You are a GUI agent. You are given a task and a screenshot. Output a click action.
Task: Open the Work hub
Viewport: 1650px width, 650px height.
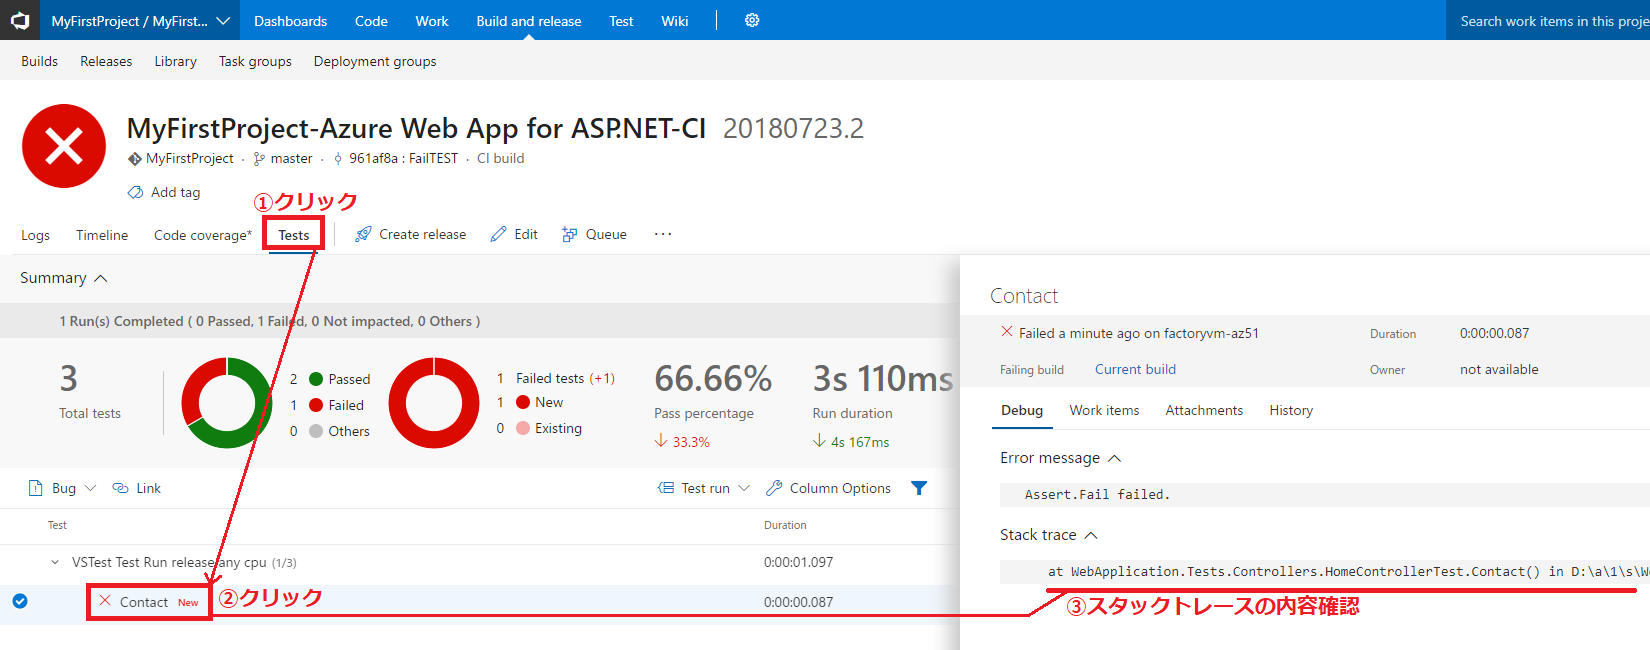(x=432, y=21)
